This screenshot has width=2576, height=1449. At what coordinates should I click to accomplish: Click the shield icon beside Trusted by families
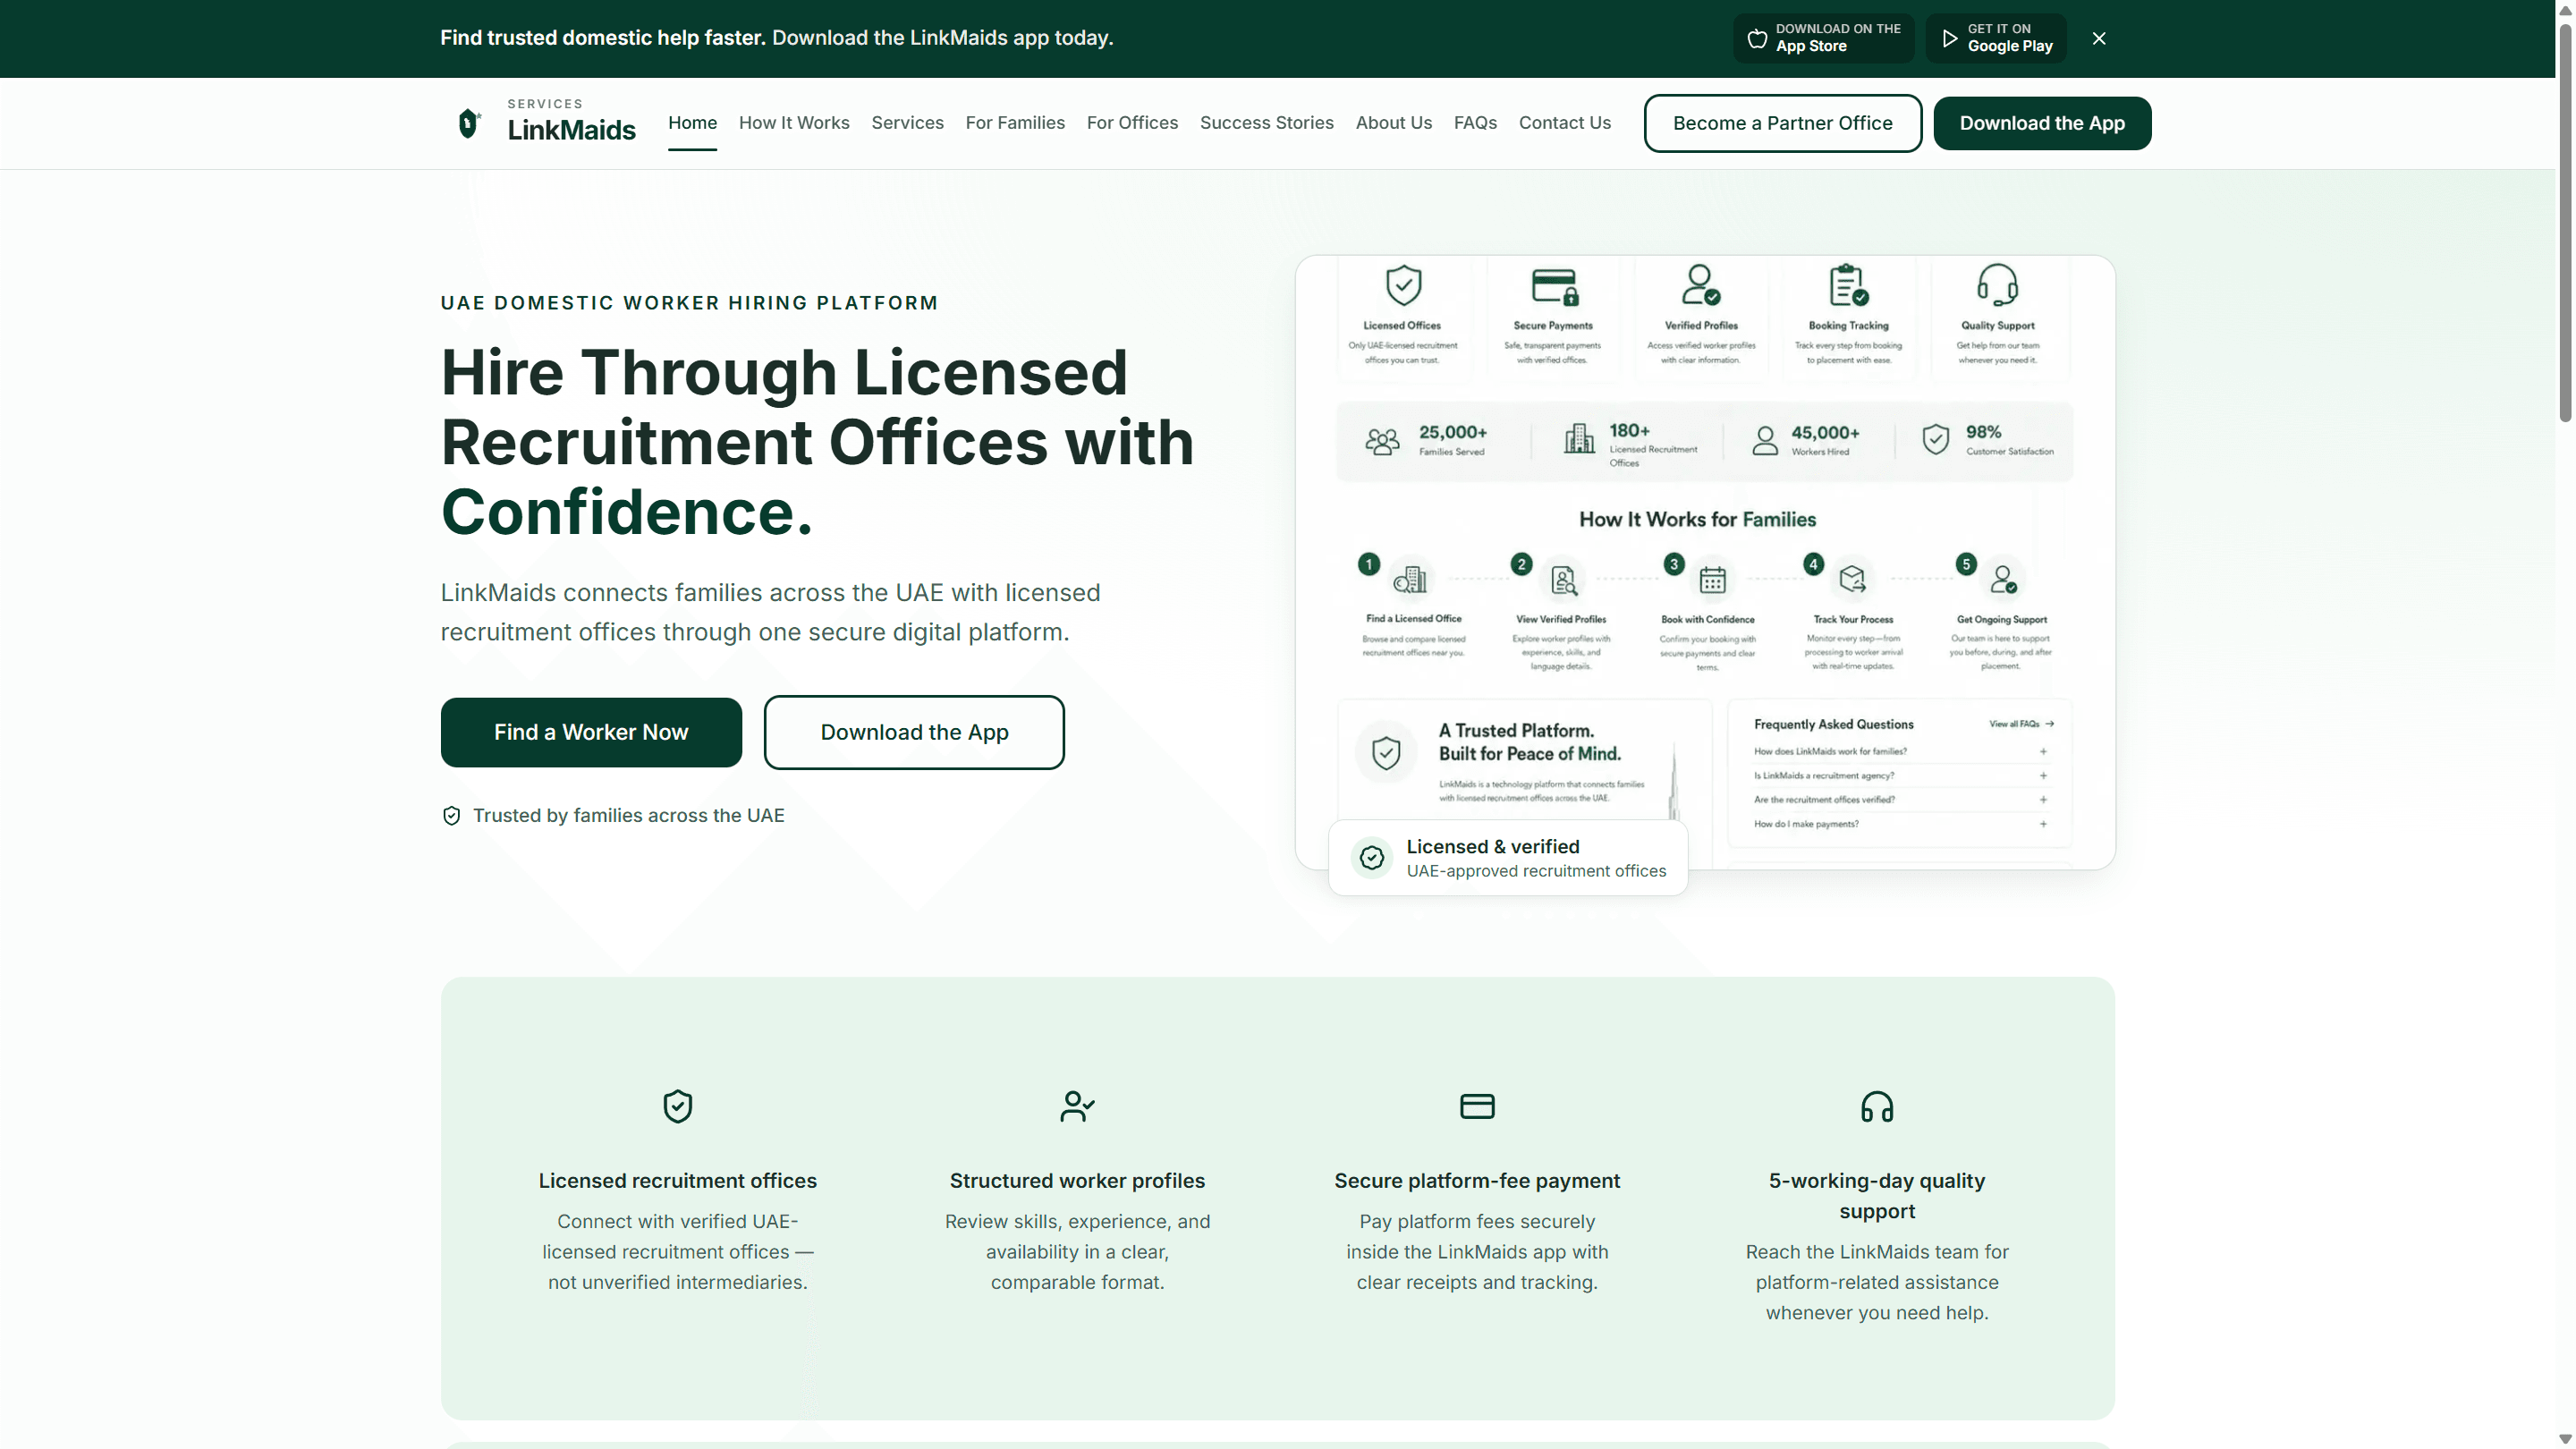point(451,815)
